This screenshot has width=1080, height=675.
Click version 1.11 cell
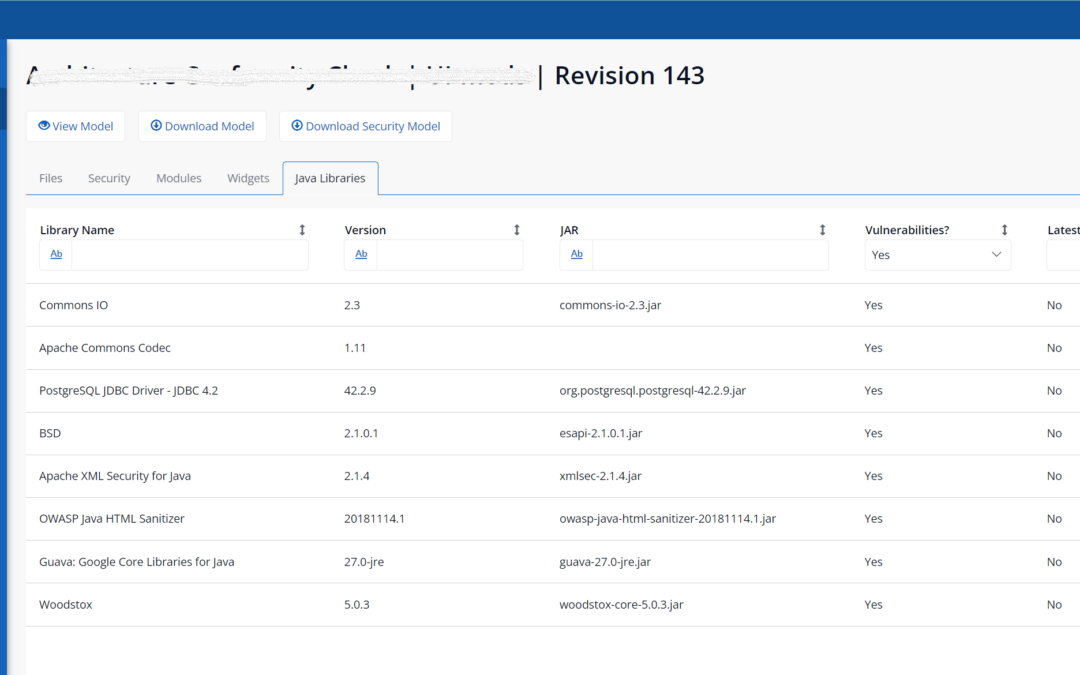pyautogui.click(x=355, y=348)
